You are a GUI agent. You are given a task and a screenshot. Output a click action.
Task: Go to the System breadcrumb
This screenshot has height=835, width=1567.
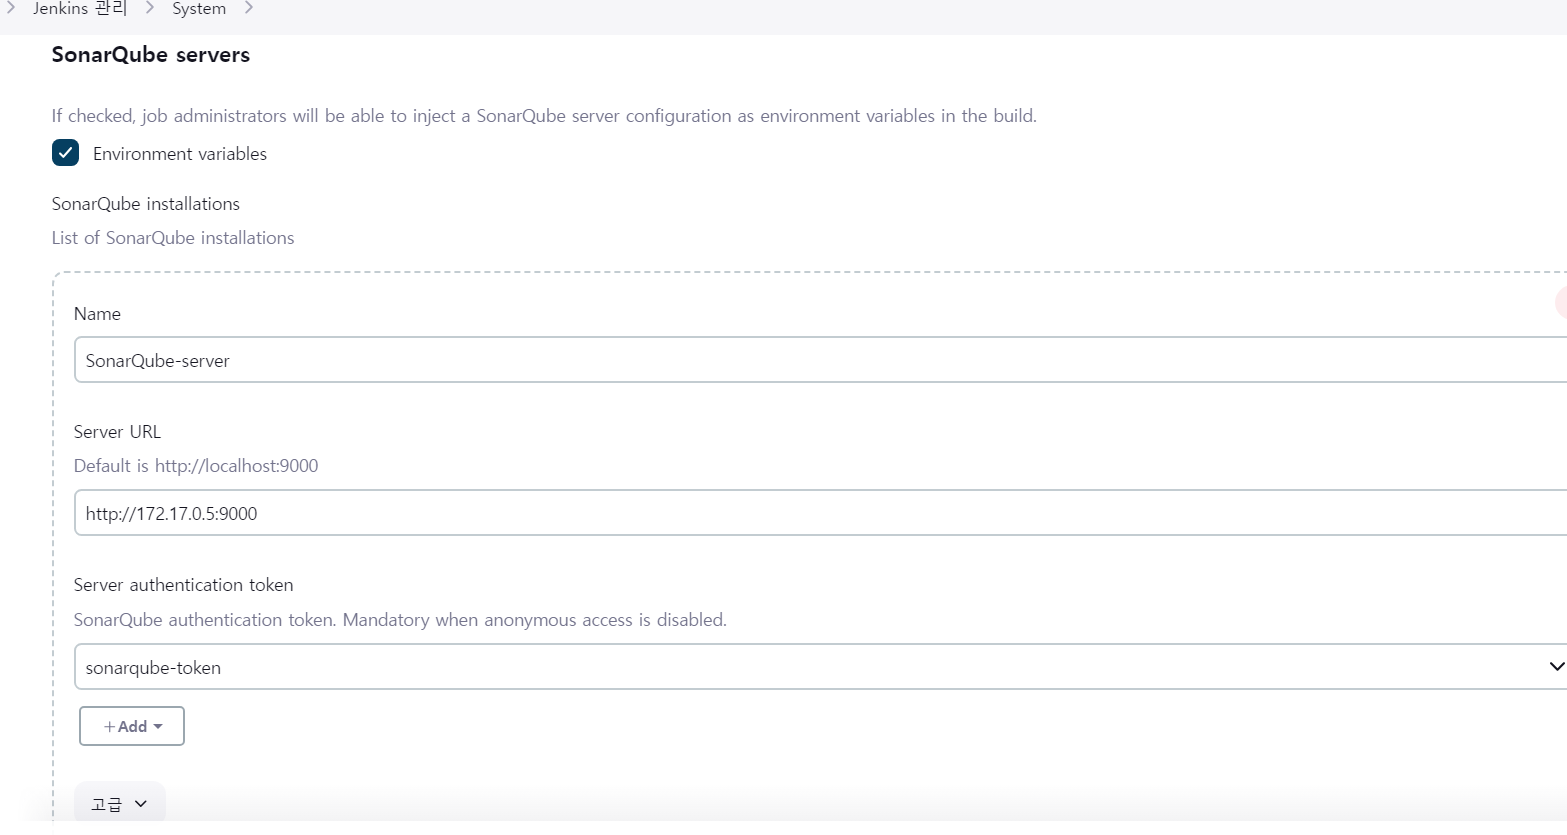pos(199,9)
